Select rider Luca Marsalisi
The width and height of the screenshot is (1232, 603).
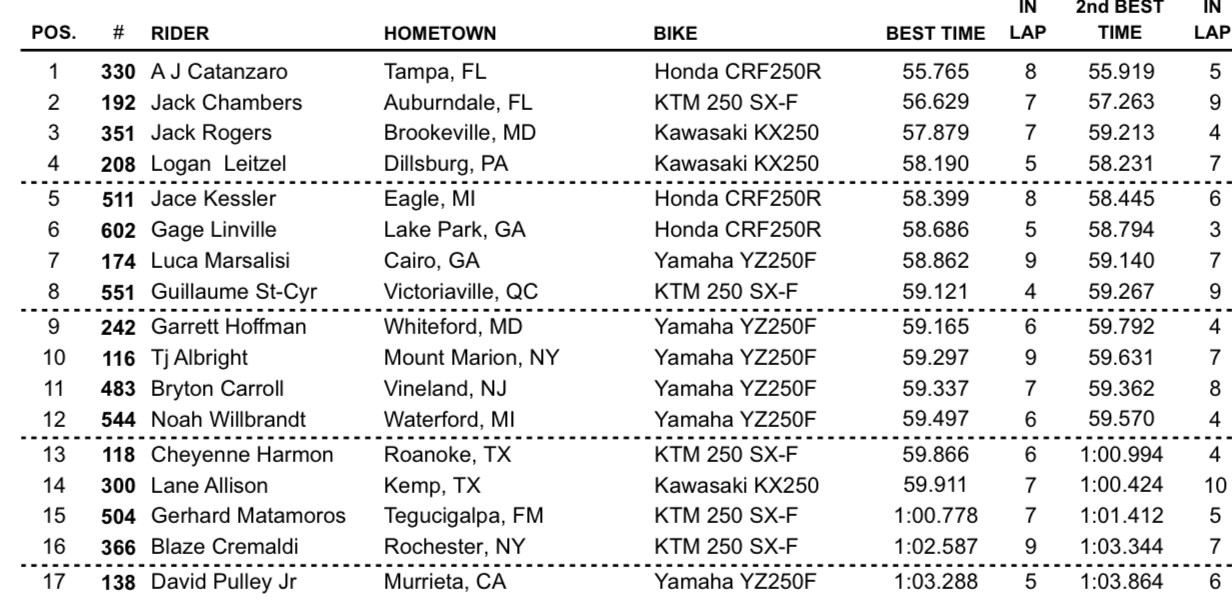(x=206, y=260)
